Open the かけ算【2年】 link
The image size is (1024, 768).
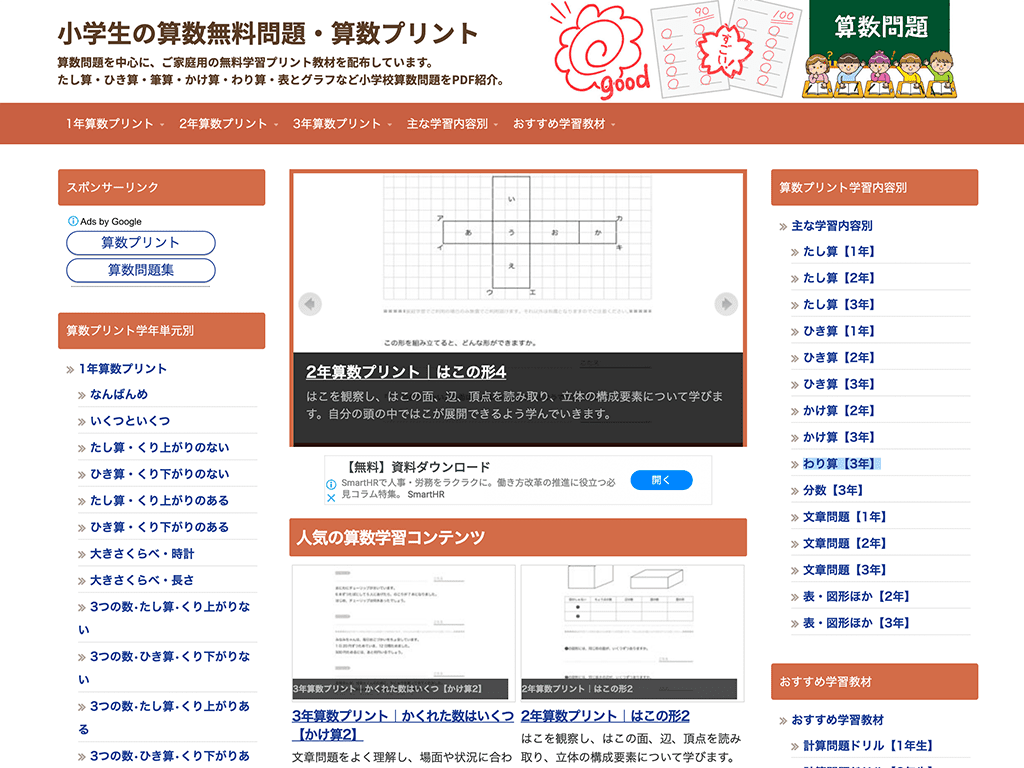pos(839,411)
